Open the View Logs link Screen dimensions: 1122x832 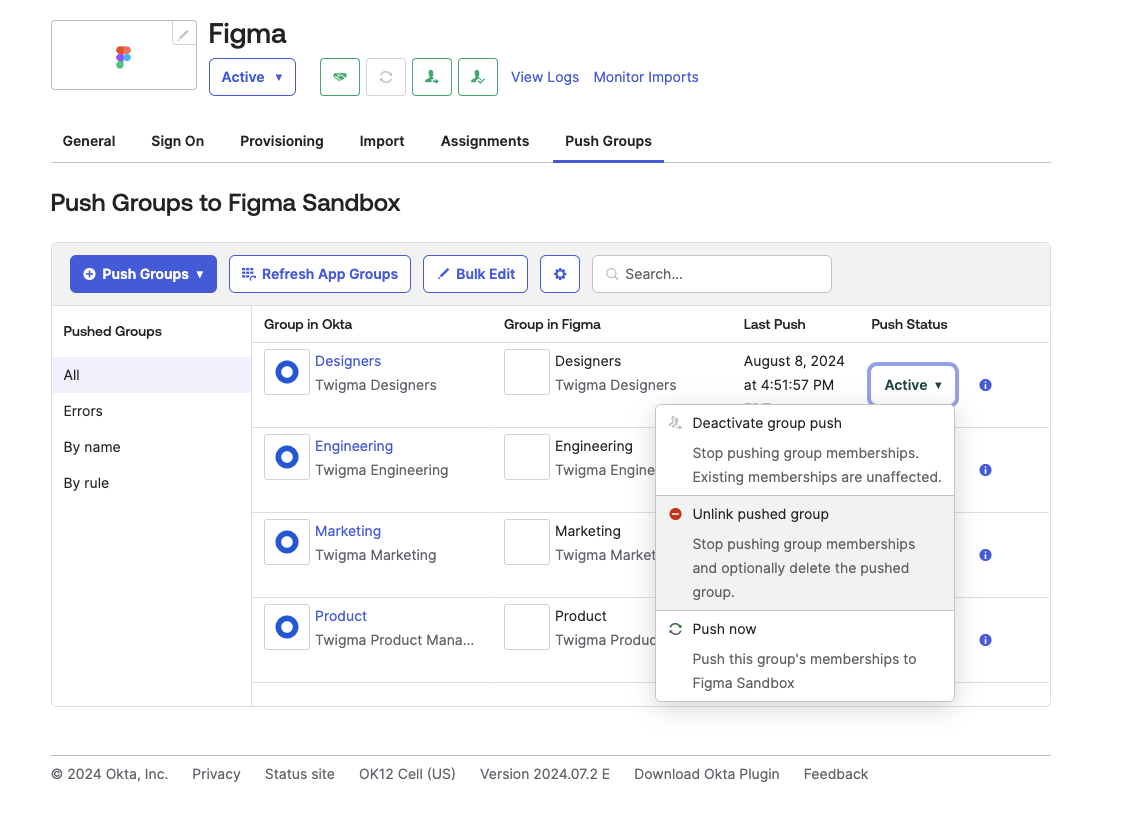(x=545, y=77)
